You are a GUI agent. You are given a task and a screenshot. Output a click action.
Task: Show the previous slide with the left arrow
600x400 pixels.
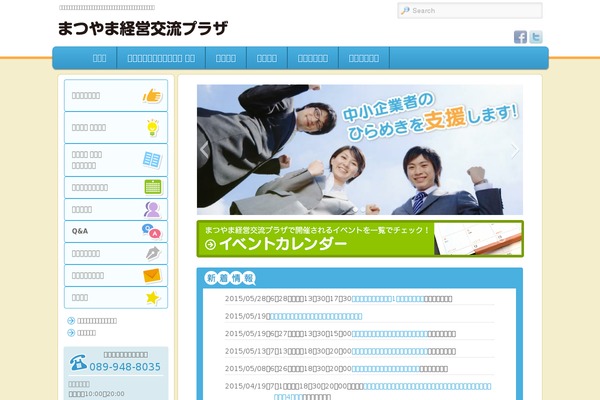coord(204,150)
